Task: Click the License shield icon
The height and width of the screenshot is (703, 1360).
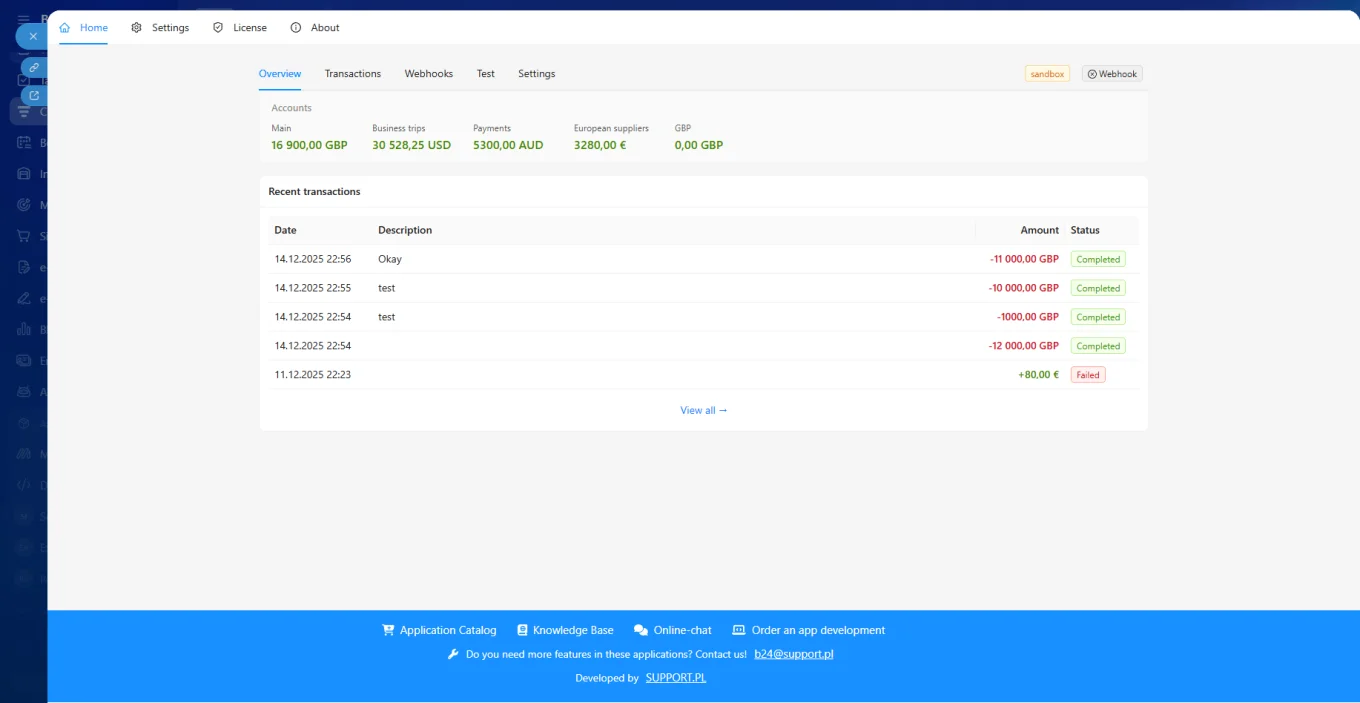Action: [217, 27]
